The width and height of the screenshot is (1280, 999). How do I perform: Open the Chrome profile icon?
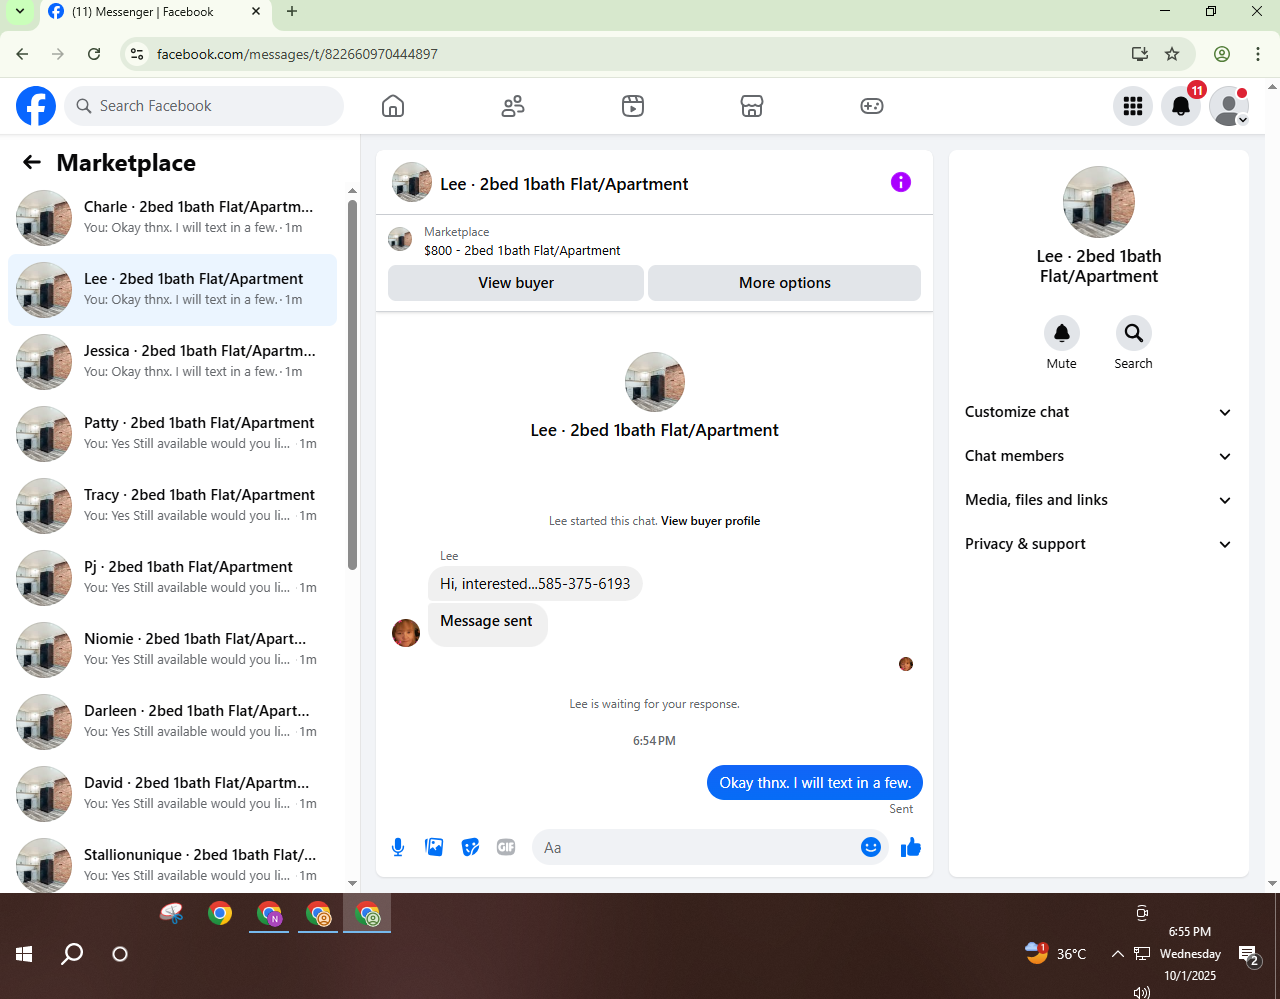pos(1222,54)
